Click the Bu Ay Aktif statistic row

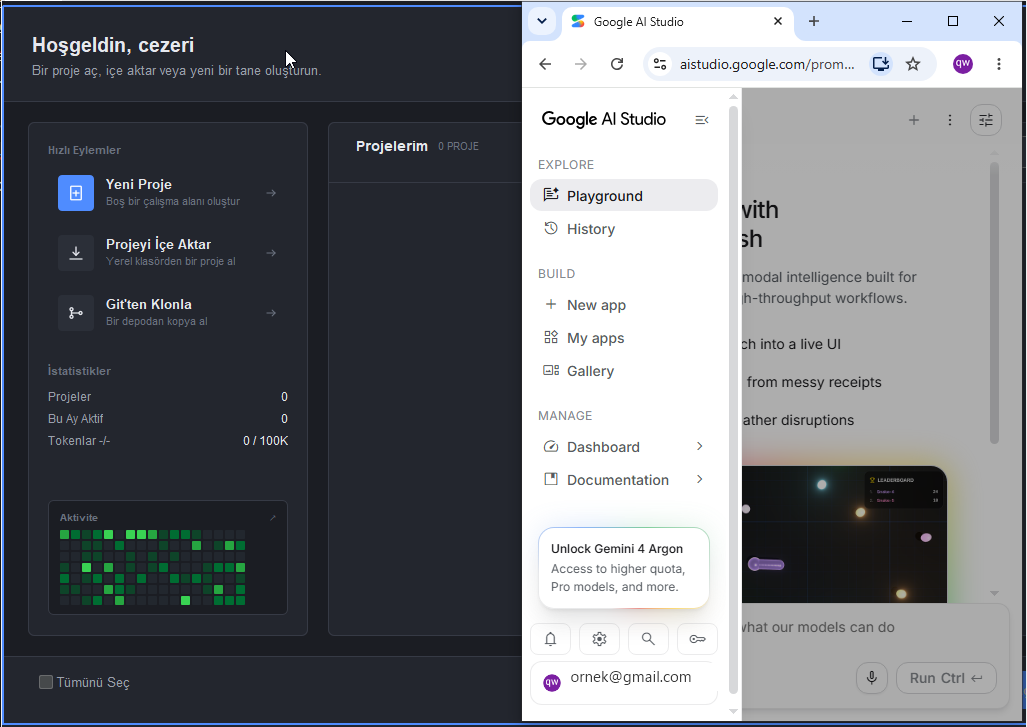pos(168,419)
